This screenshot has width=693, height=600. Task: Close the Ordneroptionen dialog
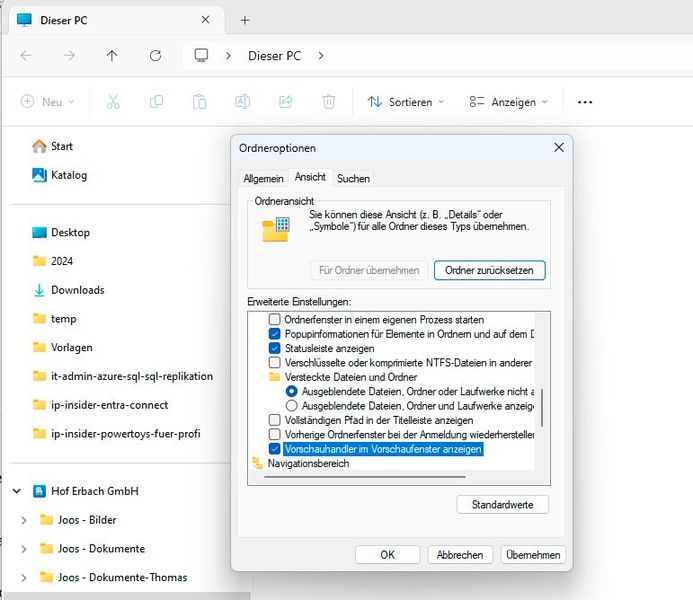point(559,148)
